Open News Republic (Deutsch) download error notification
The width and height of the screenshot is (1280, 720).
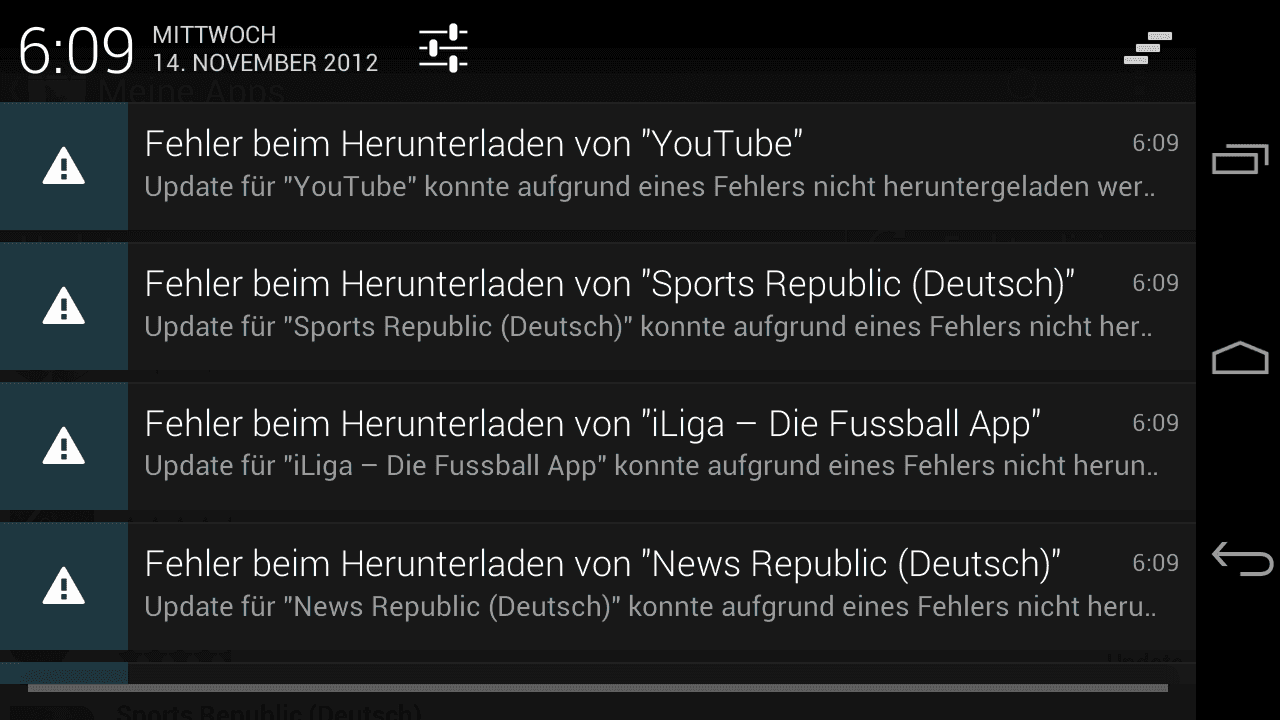(598, 586)
